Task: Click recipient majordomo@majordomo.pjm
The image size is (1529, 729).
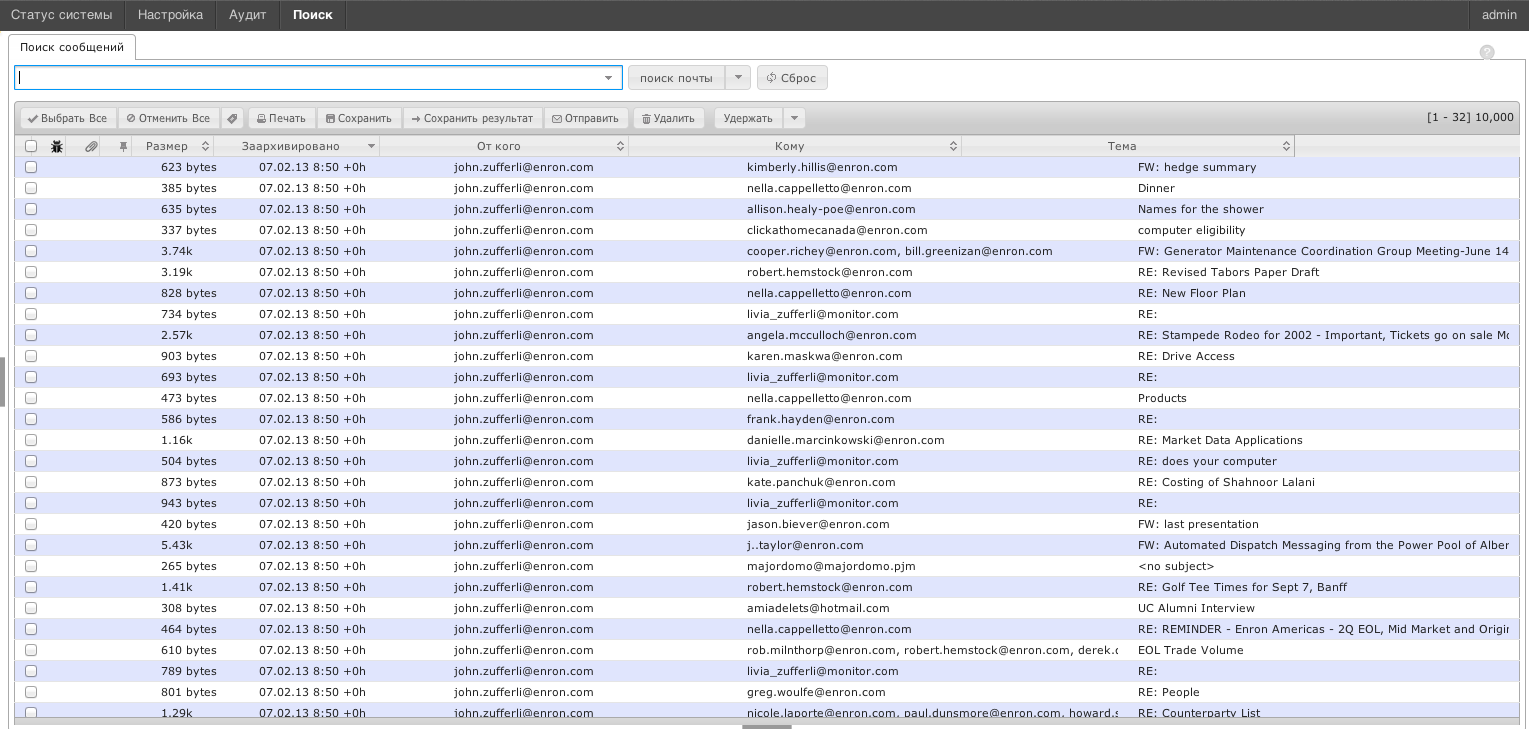Action: [x=831, y=566]
